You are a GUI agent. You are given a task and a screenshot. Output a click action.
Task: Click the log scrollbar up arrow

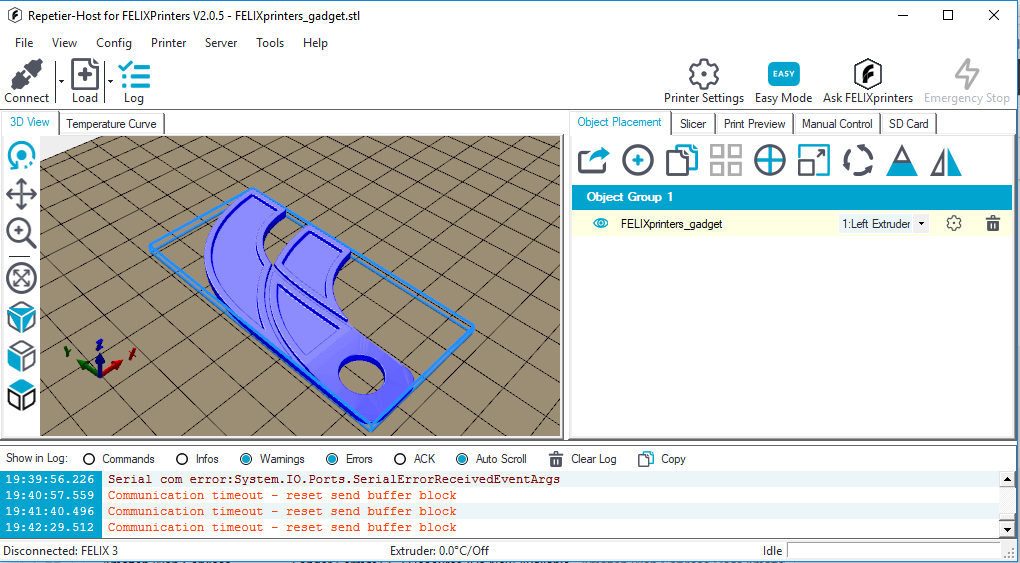point(1008,480)
